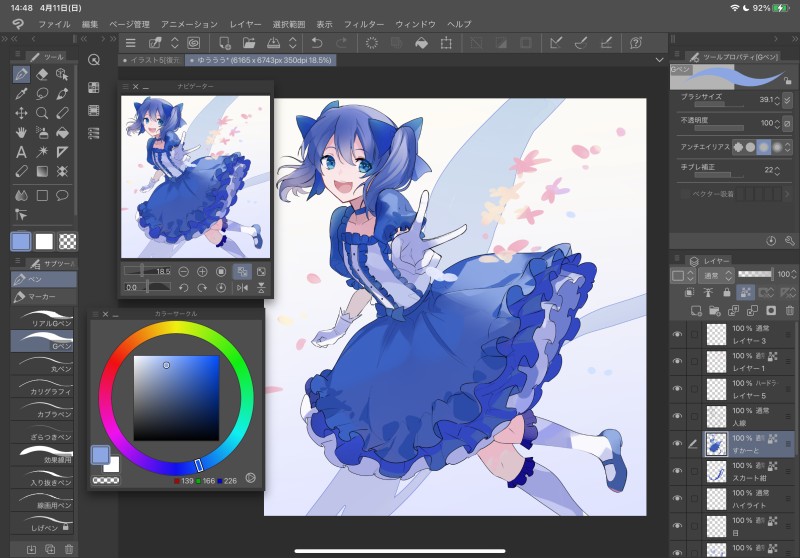
Task: Select the Hand pan tool
Action: (21, 133)
